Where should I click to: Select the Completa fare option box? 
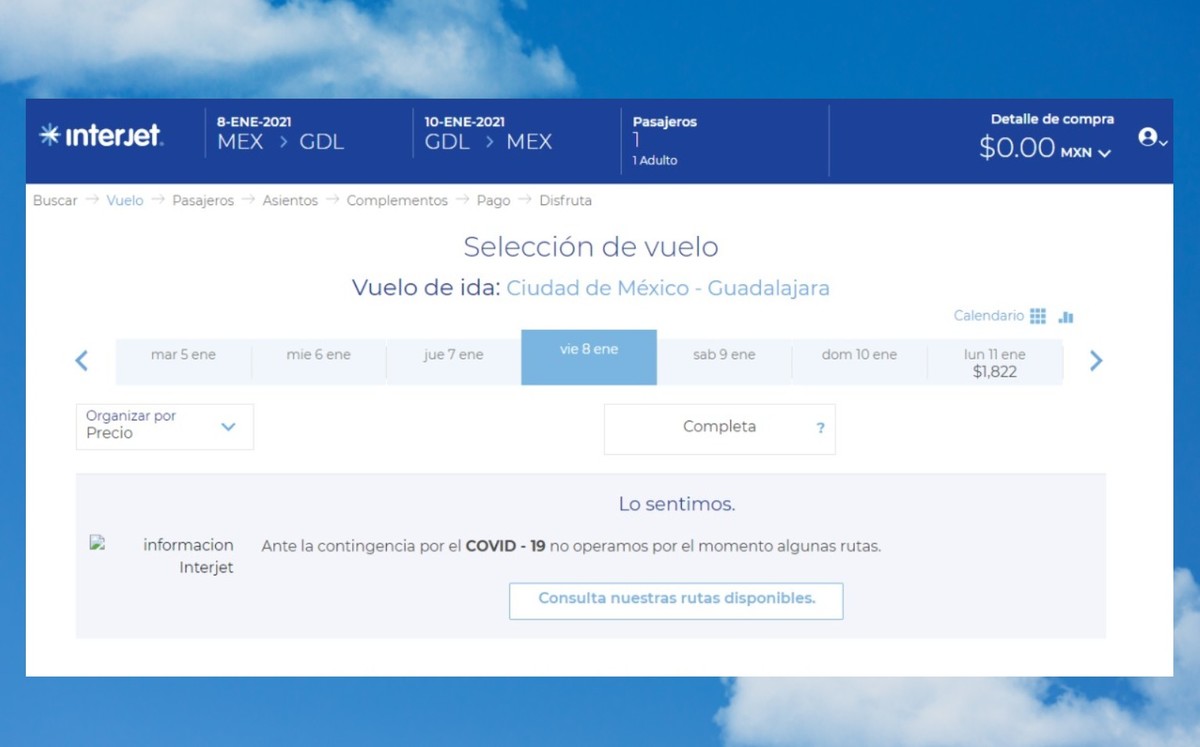[x=718, y=428]
